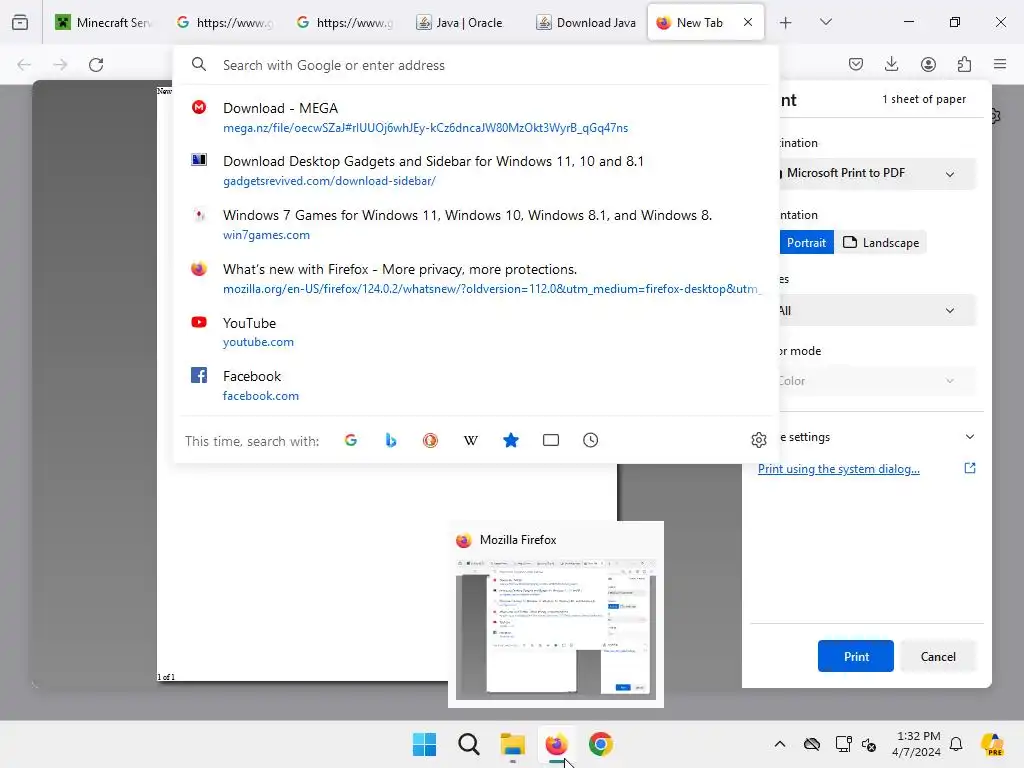Search this time with DuckDuckGo icon
The height and width of the screenshot is (768, 1024).
430,440
